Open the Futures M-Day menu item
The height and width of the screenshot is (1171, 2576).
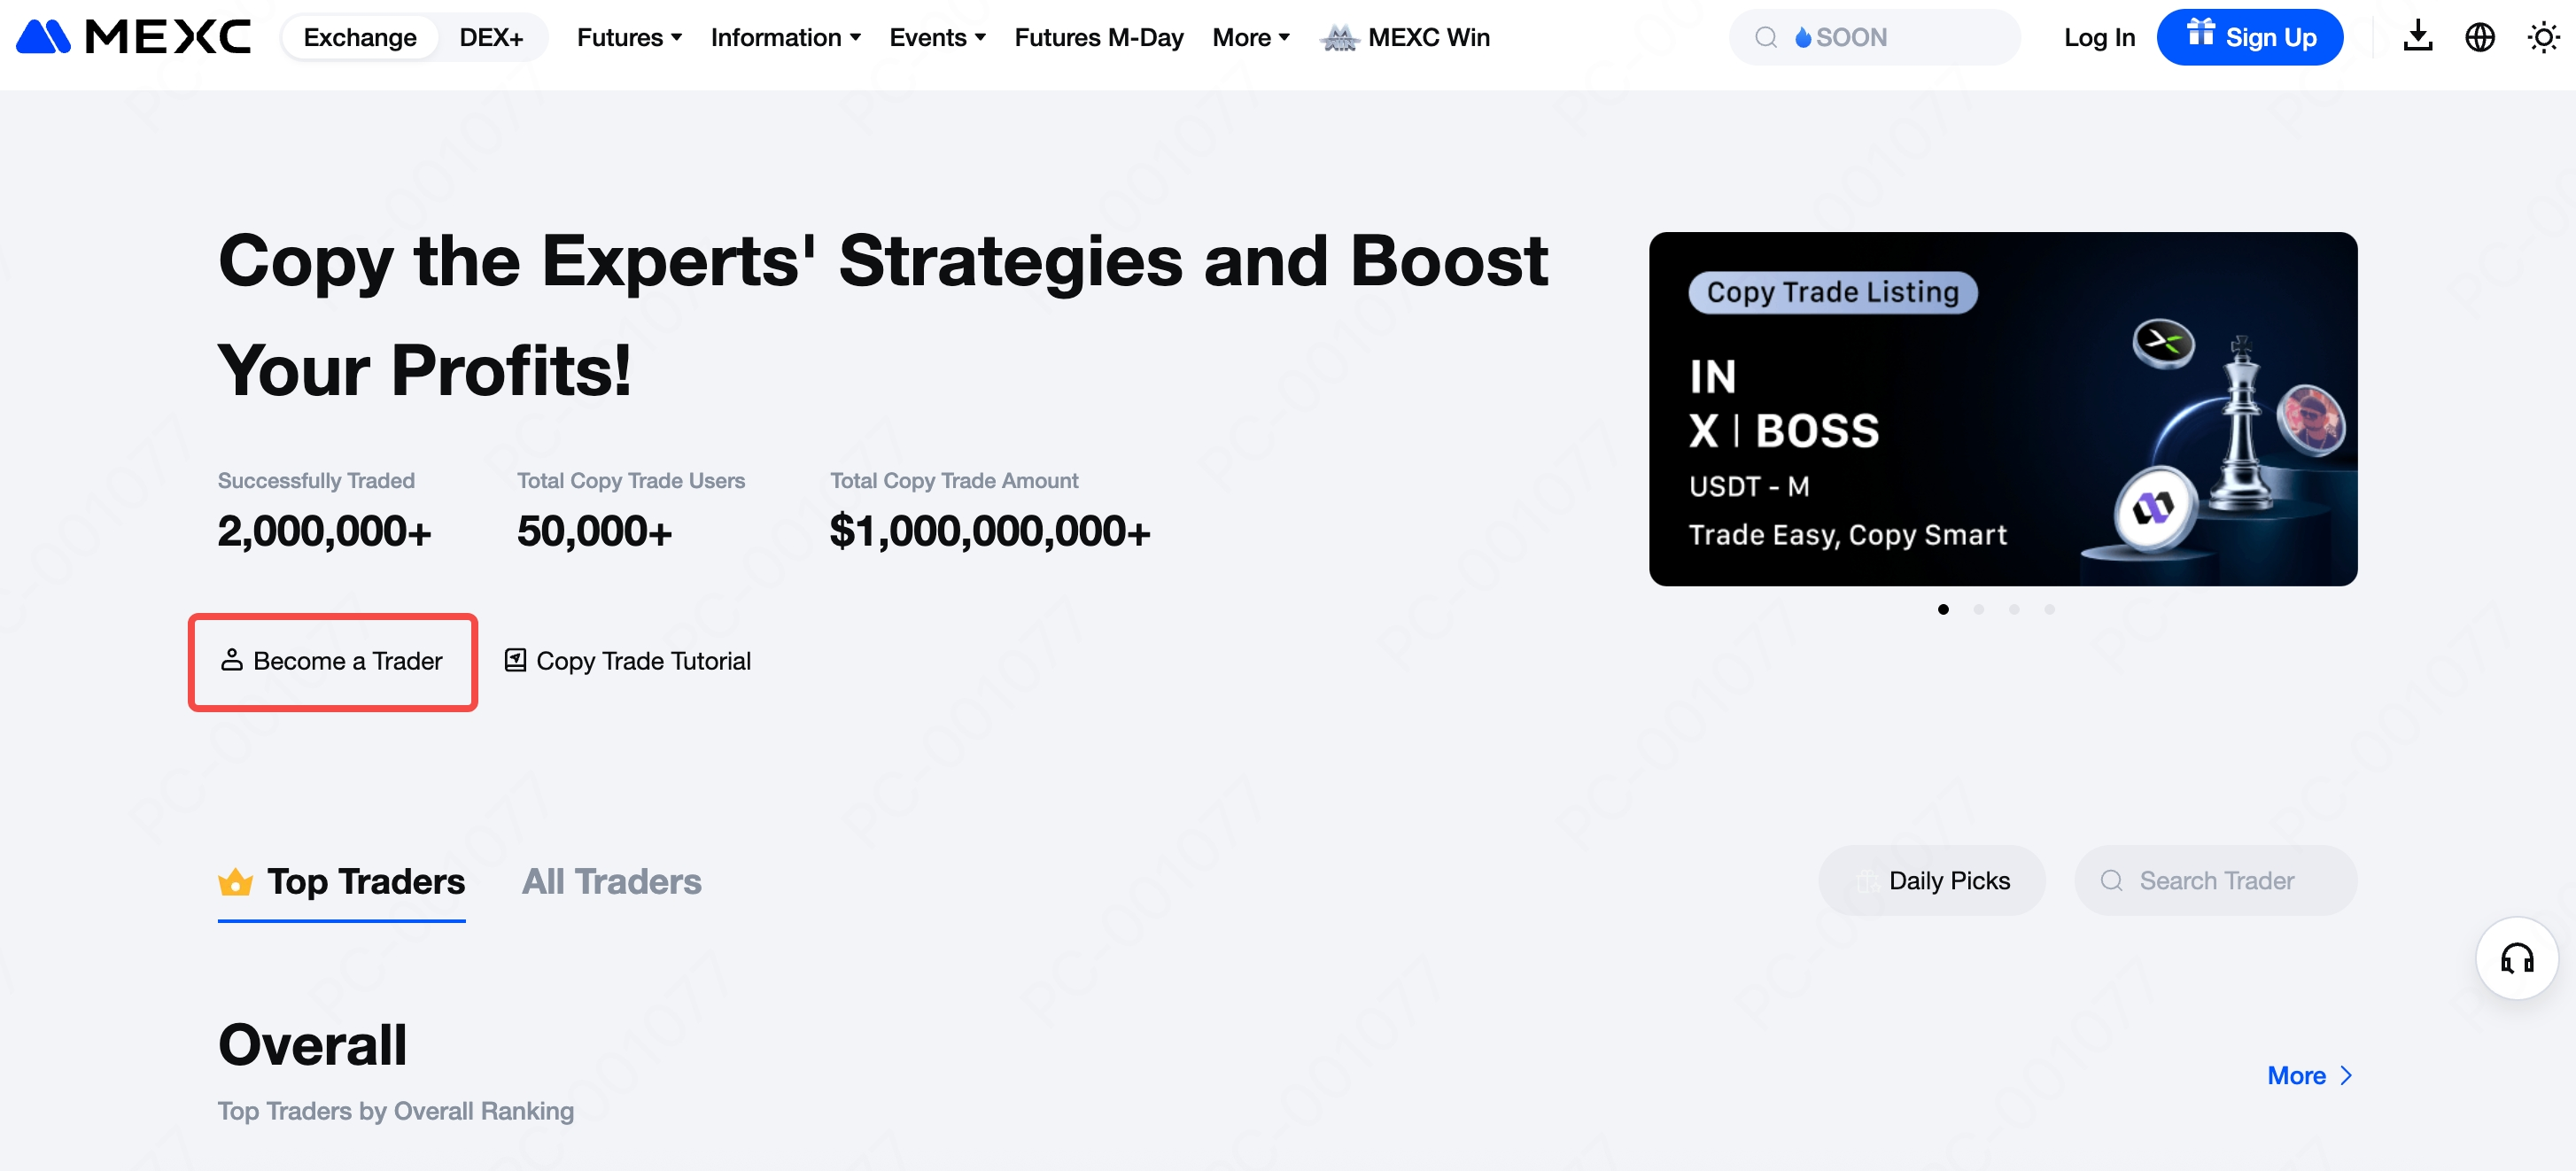click(x=1098, y=37)
